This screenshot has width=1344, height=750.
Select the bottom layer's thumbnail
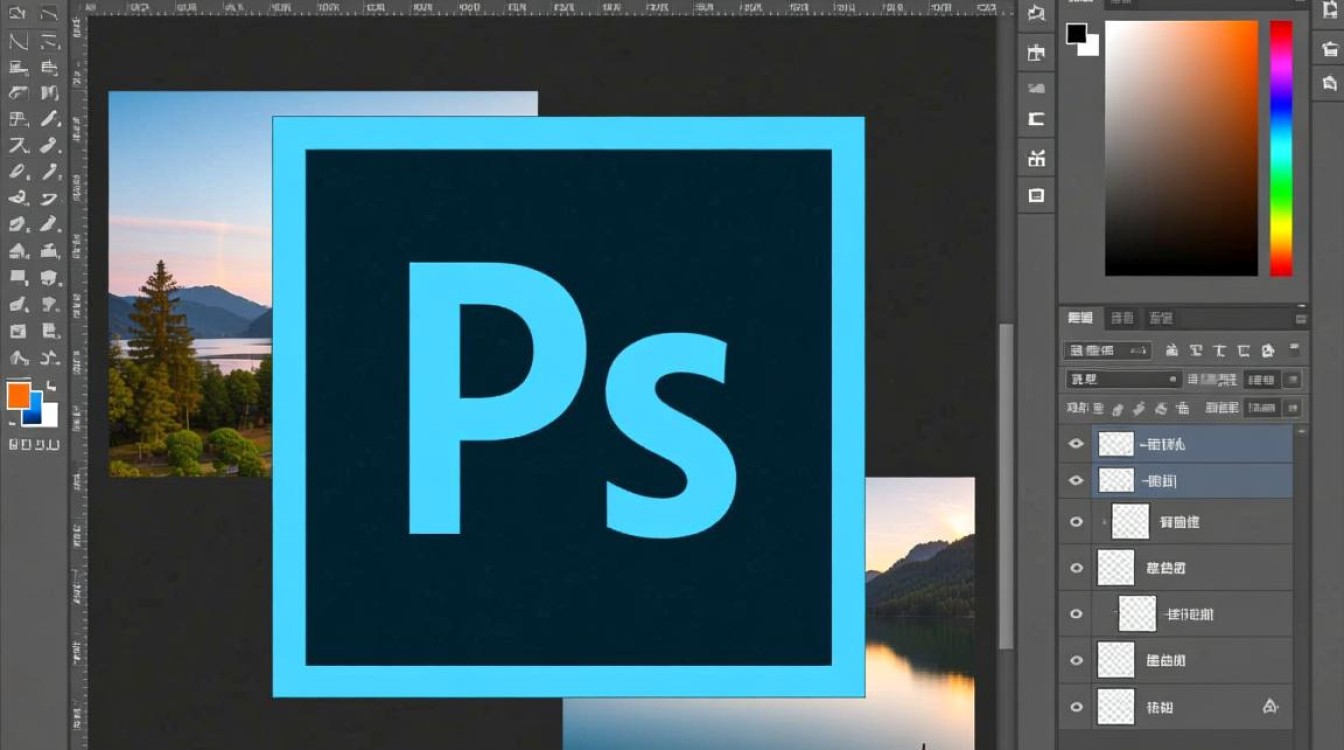pyautogui.click(x=1116, y=706)
